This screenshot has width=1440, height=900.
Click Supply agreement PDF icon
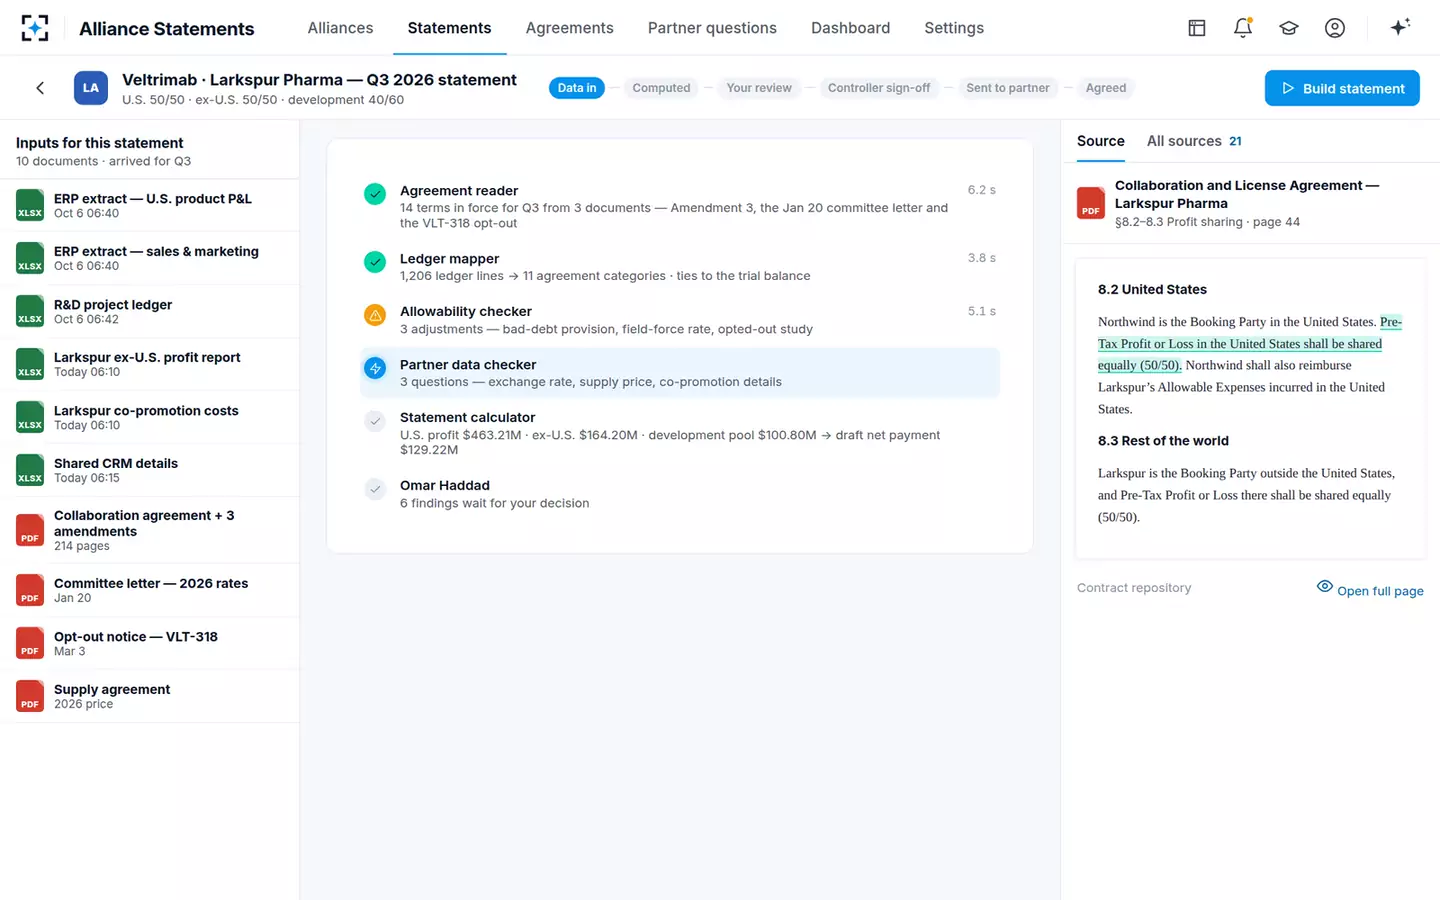[30, 696]
